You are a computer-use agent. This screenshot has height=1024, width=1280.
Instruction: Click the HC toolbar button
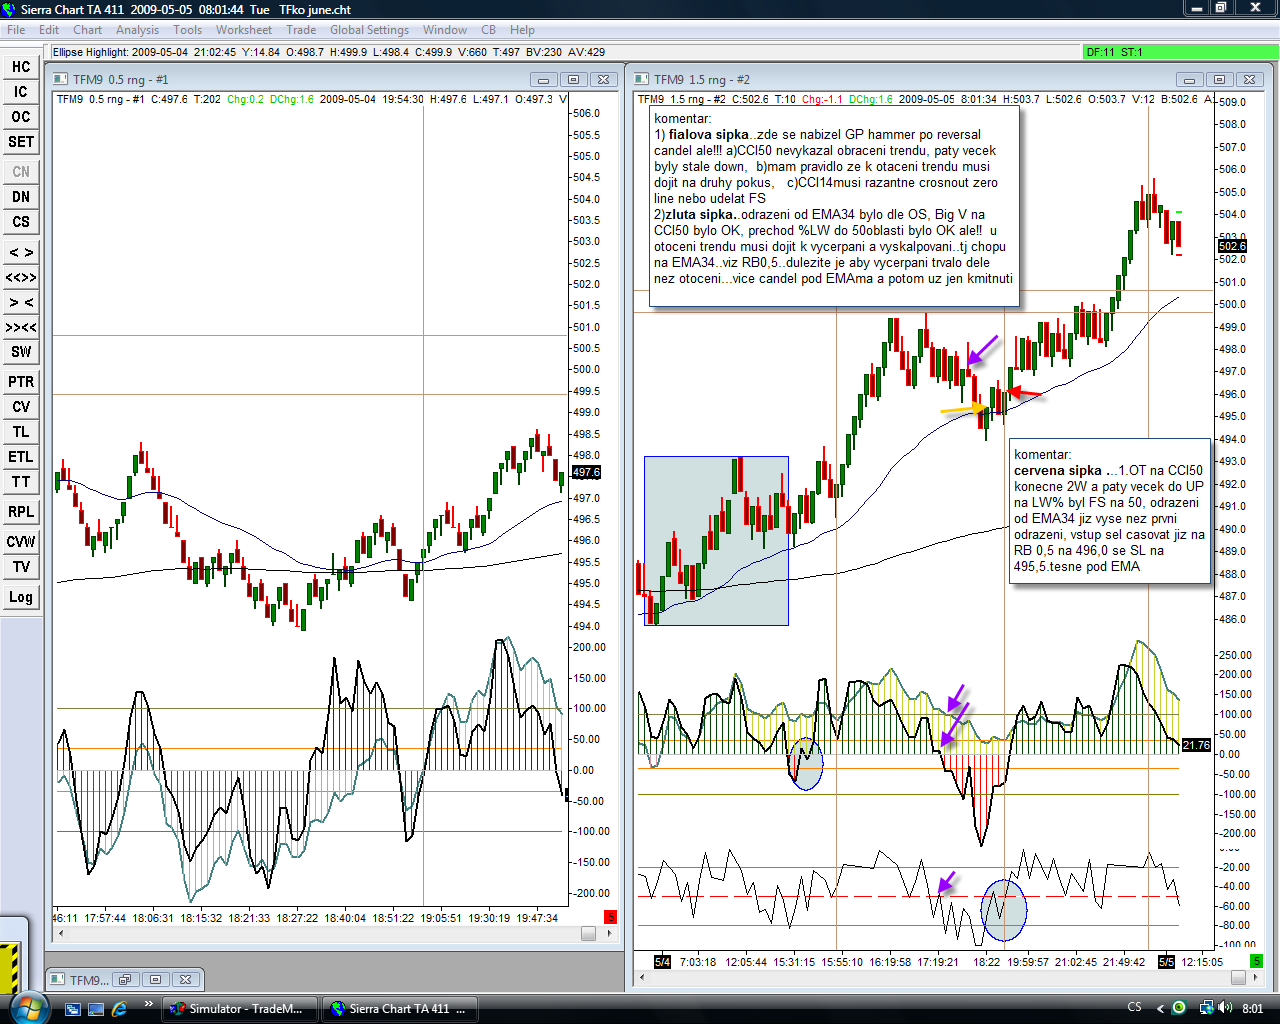point(21,67)
